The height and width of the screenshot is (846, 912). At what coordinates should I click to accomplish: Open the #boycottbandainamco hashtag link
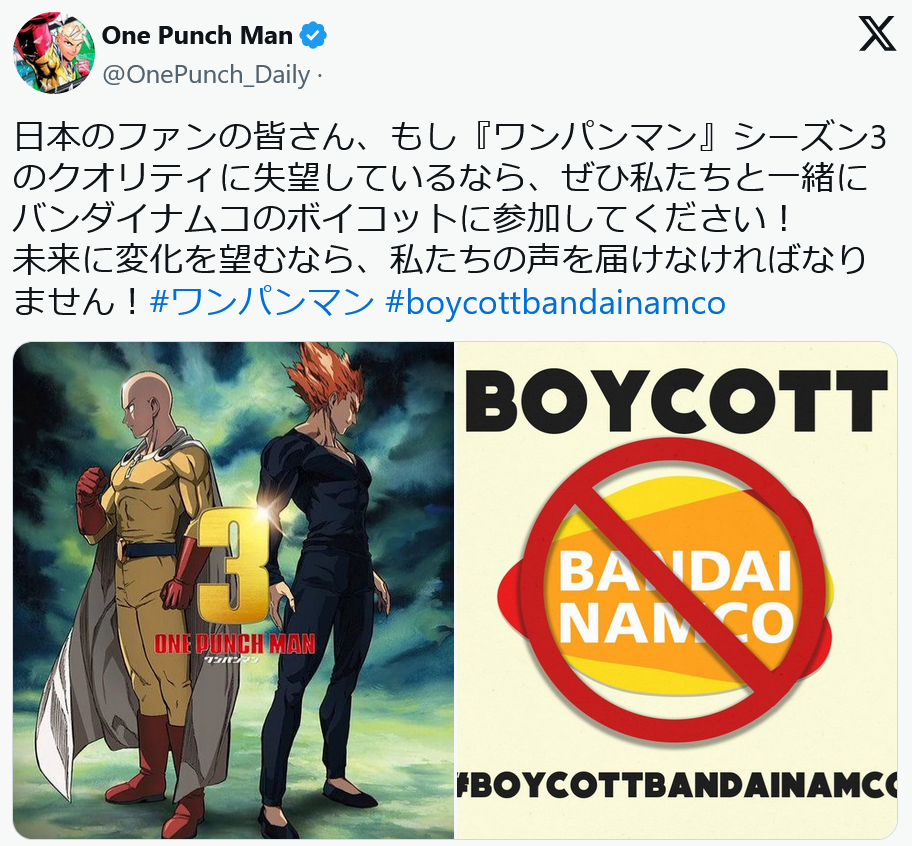point(555,303)
